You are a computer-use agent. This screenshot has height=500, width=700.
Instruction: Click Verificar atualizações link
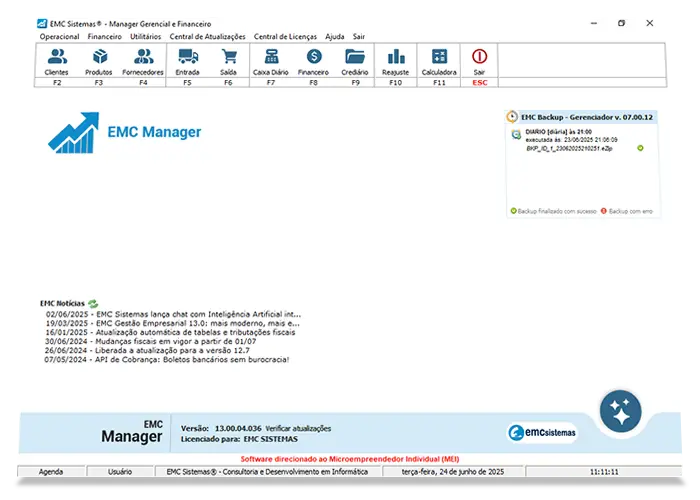(x=298, y=429)
